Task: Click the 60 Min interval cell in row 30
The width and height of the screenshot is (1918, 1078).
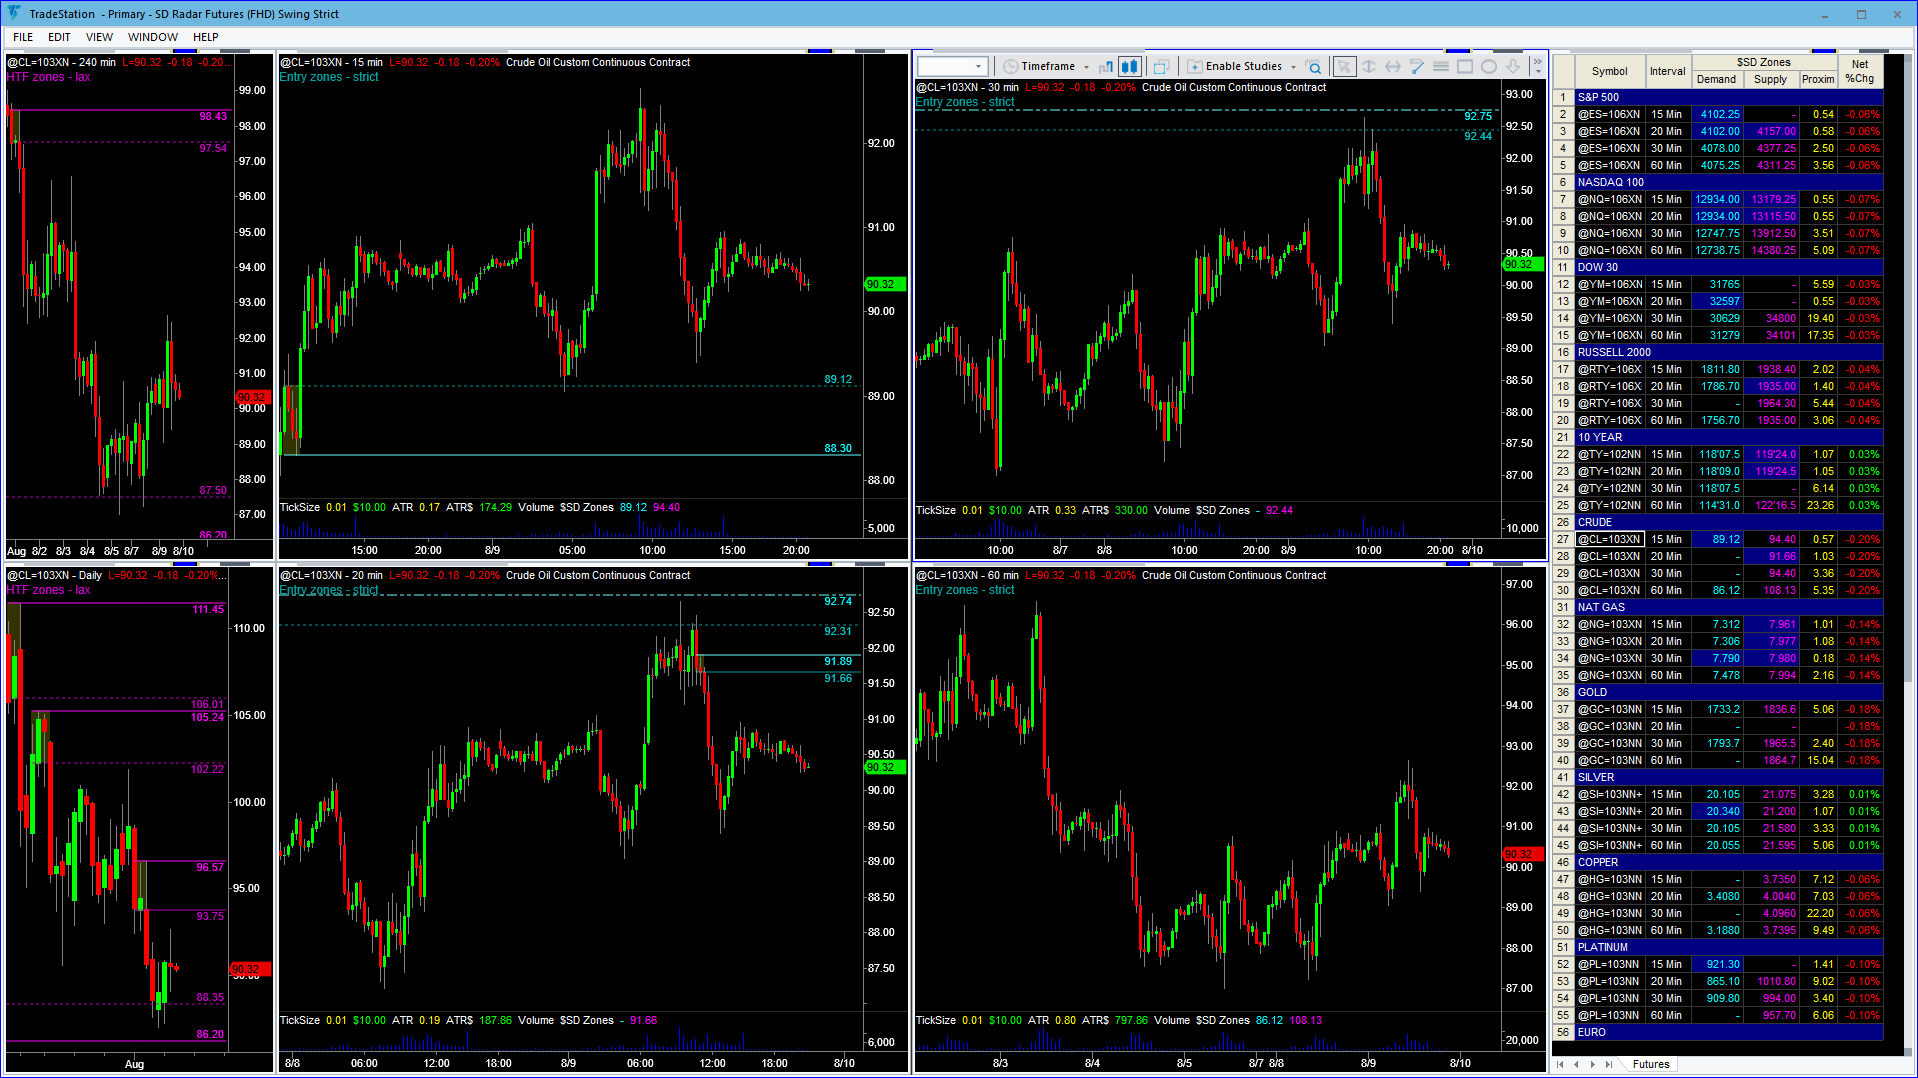Action: (1667, 591)
